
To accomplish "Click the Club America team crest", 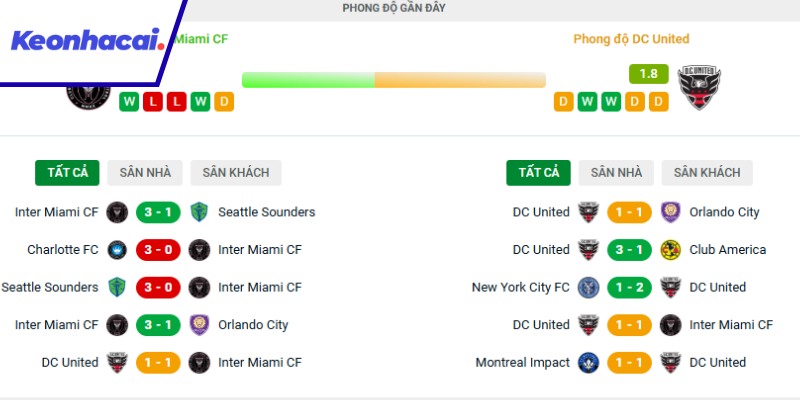I will click(670, 250).
